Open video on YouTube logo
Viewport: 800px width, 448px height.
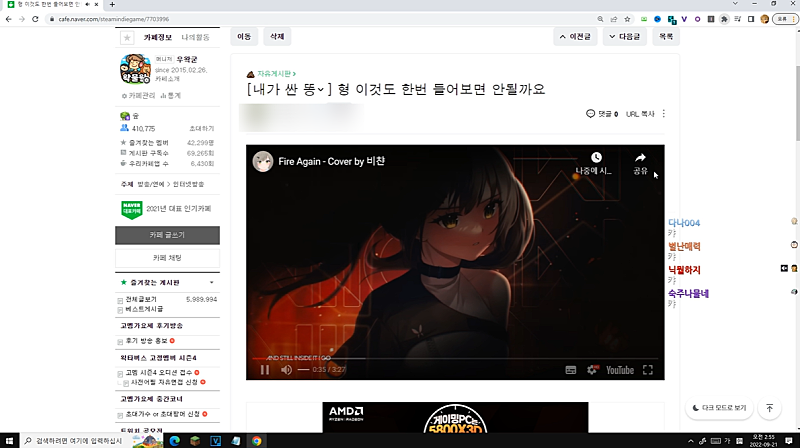pyautogui.click(x=620, y=370)
